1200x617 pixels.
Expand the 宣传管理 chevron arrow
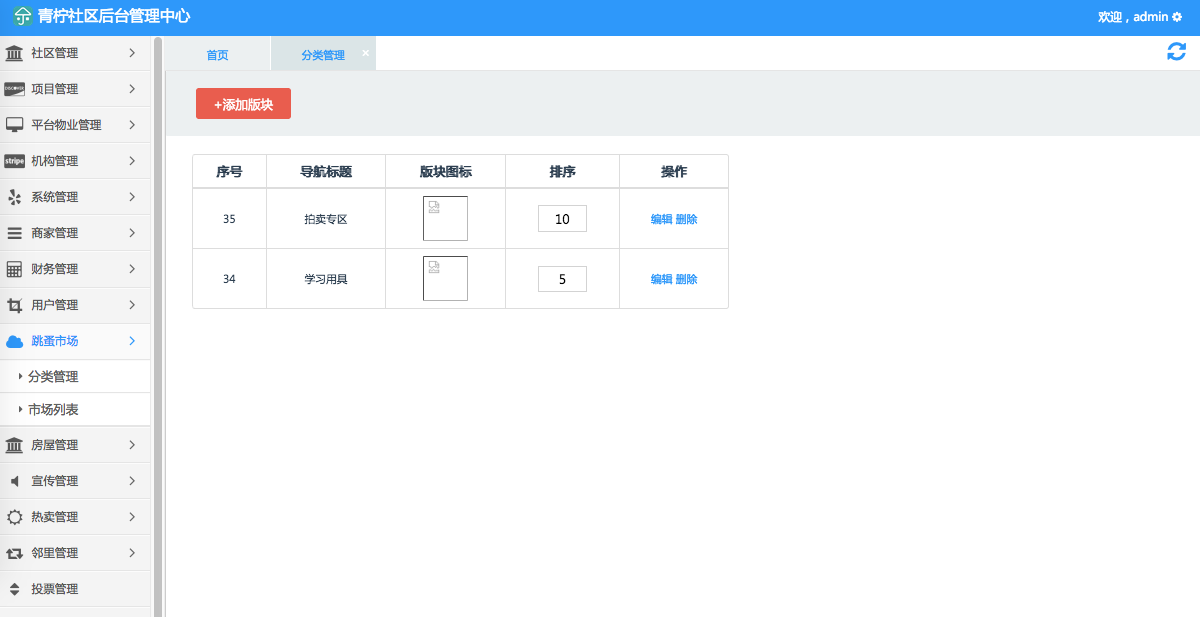tap(132, 481)
